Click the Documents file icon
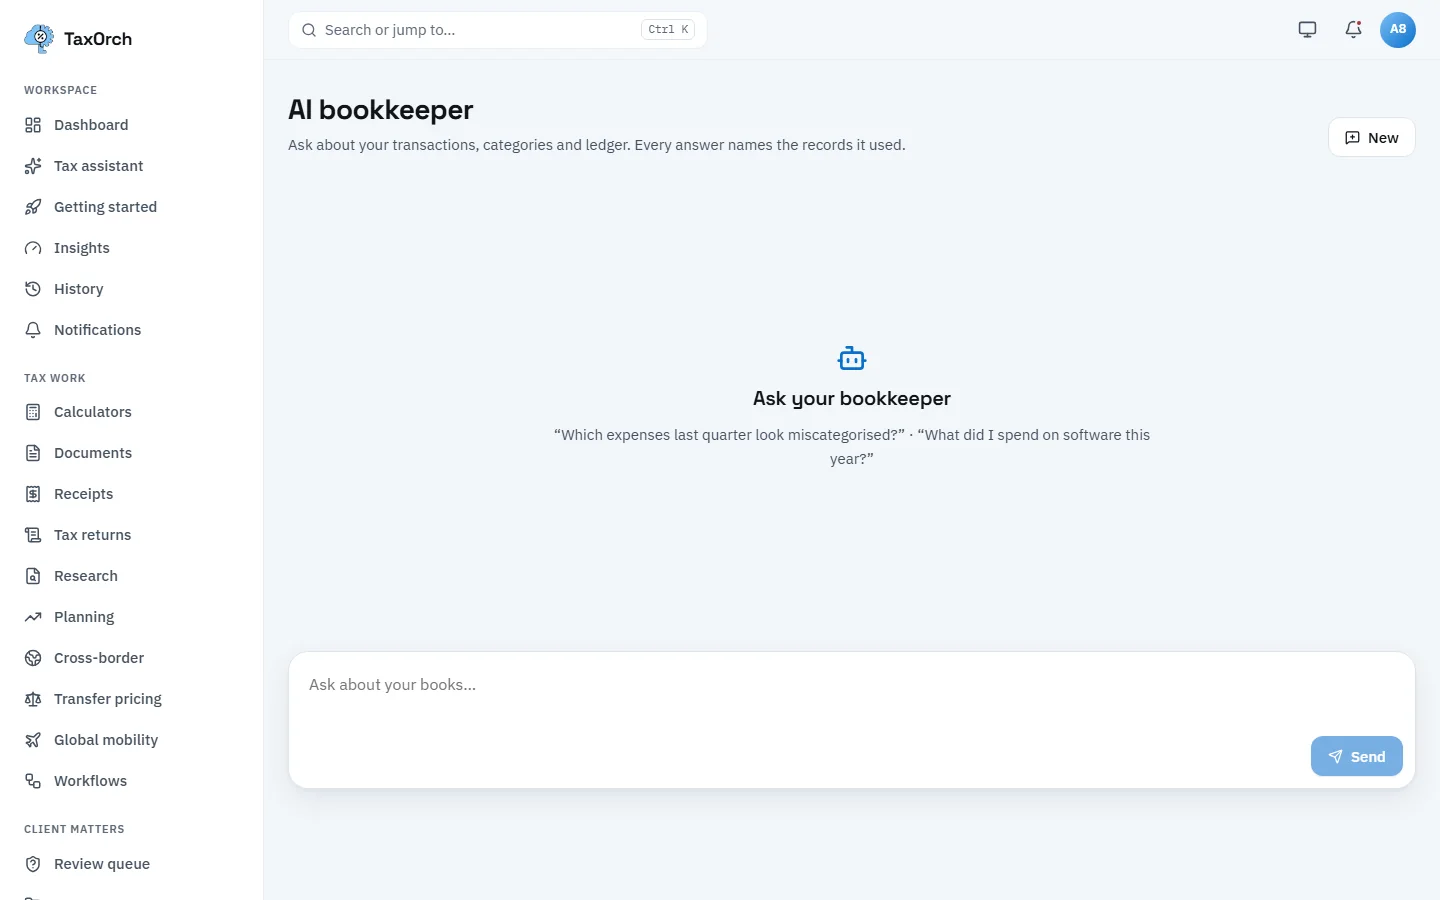Screen dimensions: 1440x900 33,453
